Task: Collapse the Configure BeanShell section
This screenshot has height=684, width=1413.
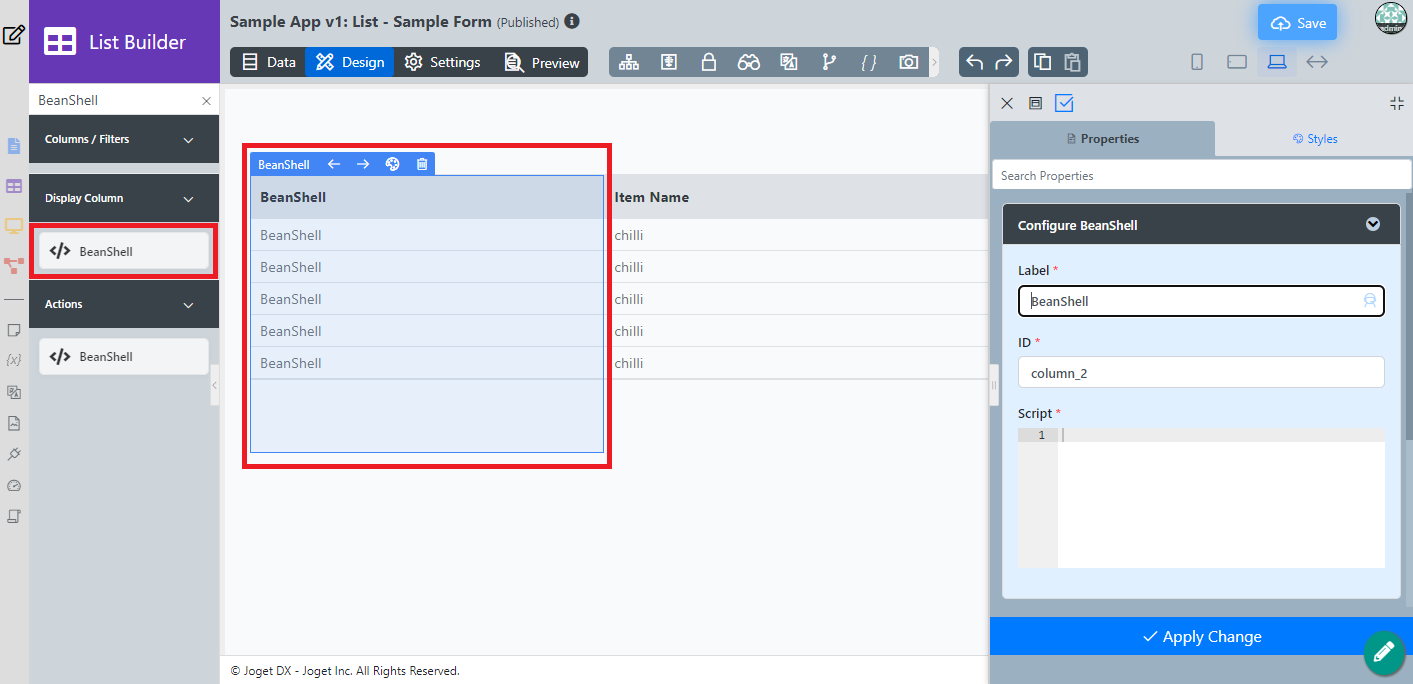Action: pyautogui.click(x=1373, y=225)
